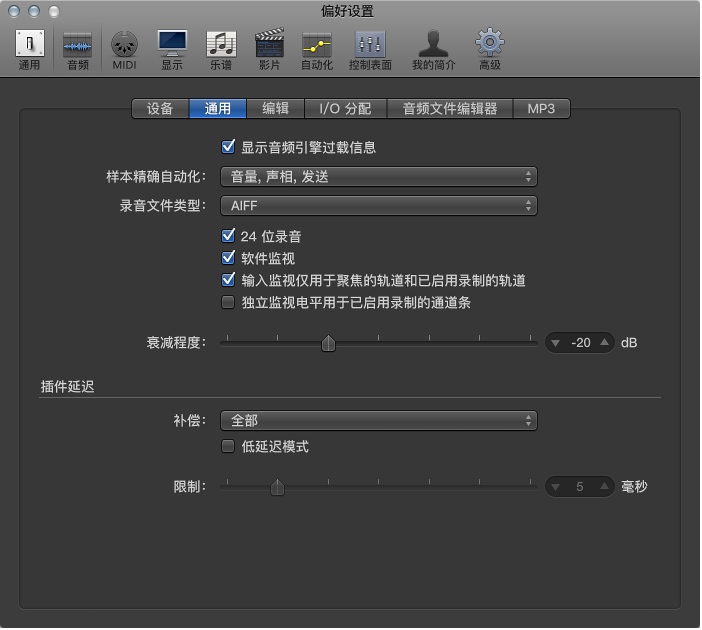Open the 控制表面 mixer preferences icon
The image size is (702, 630).
[x=370, y=50]
